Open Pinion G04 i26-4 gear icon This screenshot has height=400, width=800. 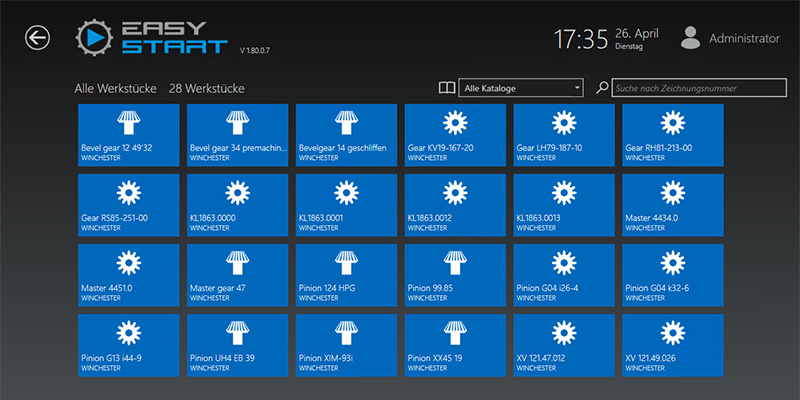tap(564, 263)
